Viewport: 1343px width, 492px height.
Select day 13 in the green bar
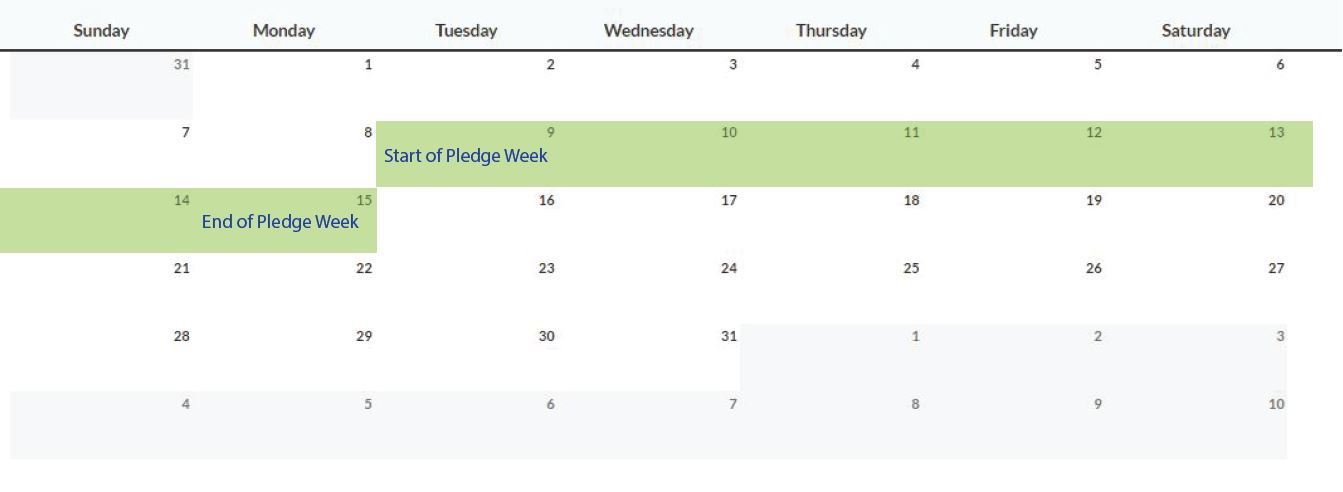1276,132
